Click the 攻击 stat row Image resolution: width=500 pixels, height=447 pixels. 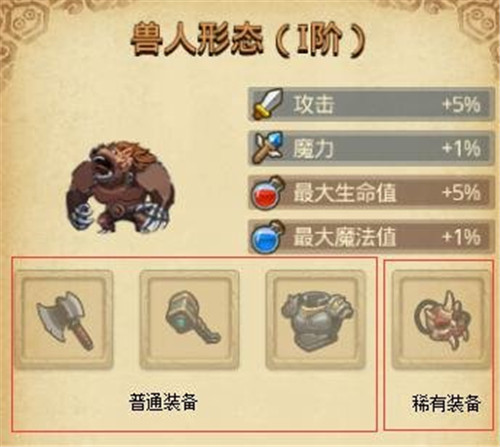point(371,104)
